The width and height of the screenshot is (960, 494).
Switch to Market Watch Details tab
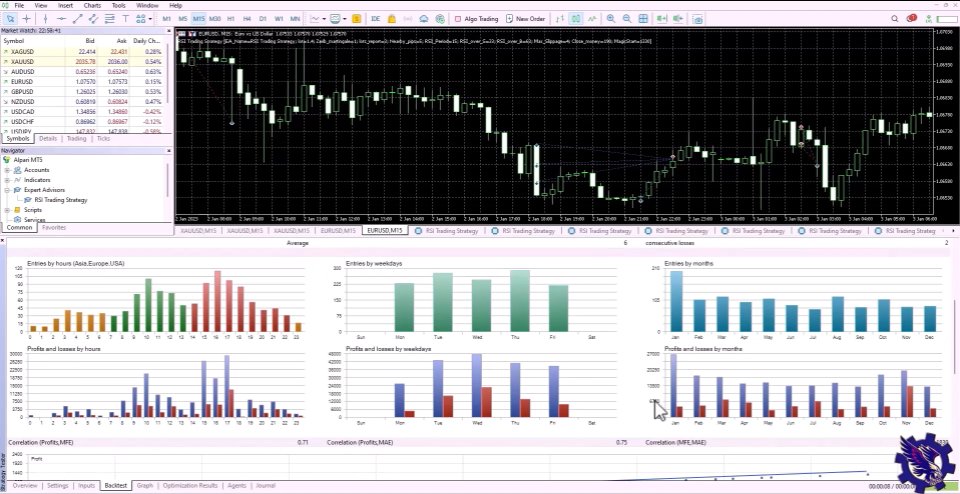[48, 139]
